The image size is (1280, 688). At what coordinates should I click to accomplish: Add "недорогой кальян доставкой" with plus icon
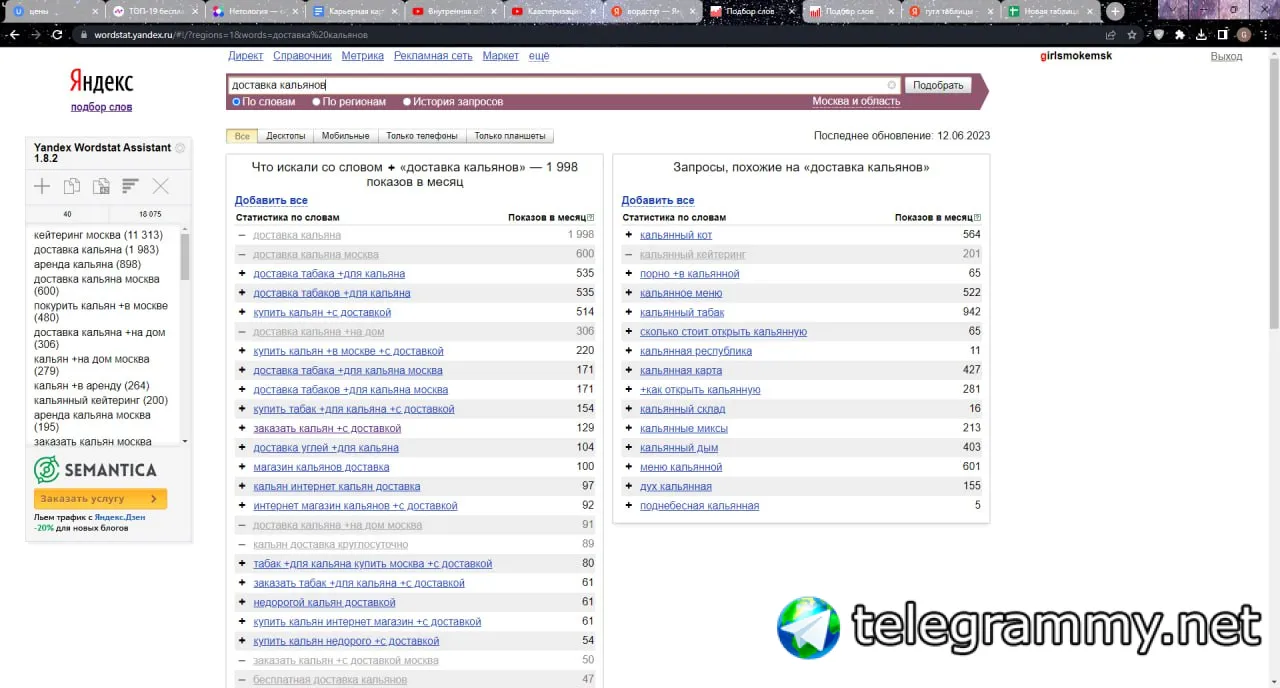coord(242,602)
